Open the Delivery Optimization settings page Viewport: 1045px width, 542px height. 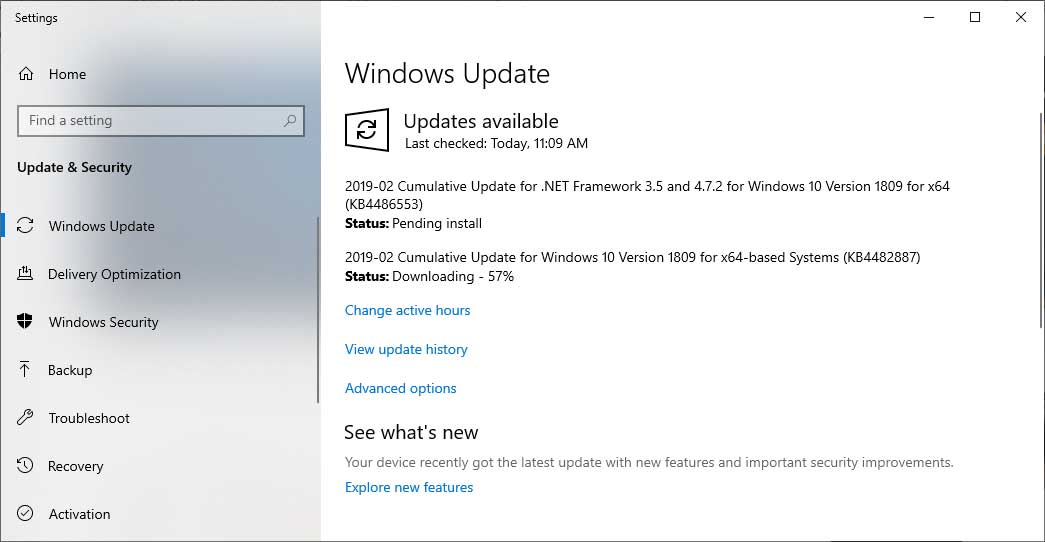coord(114,274)
